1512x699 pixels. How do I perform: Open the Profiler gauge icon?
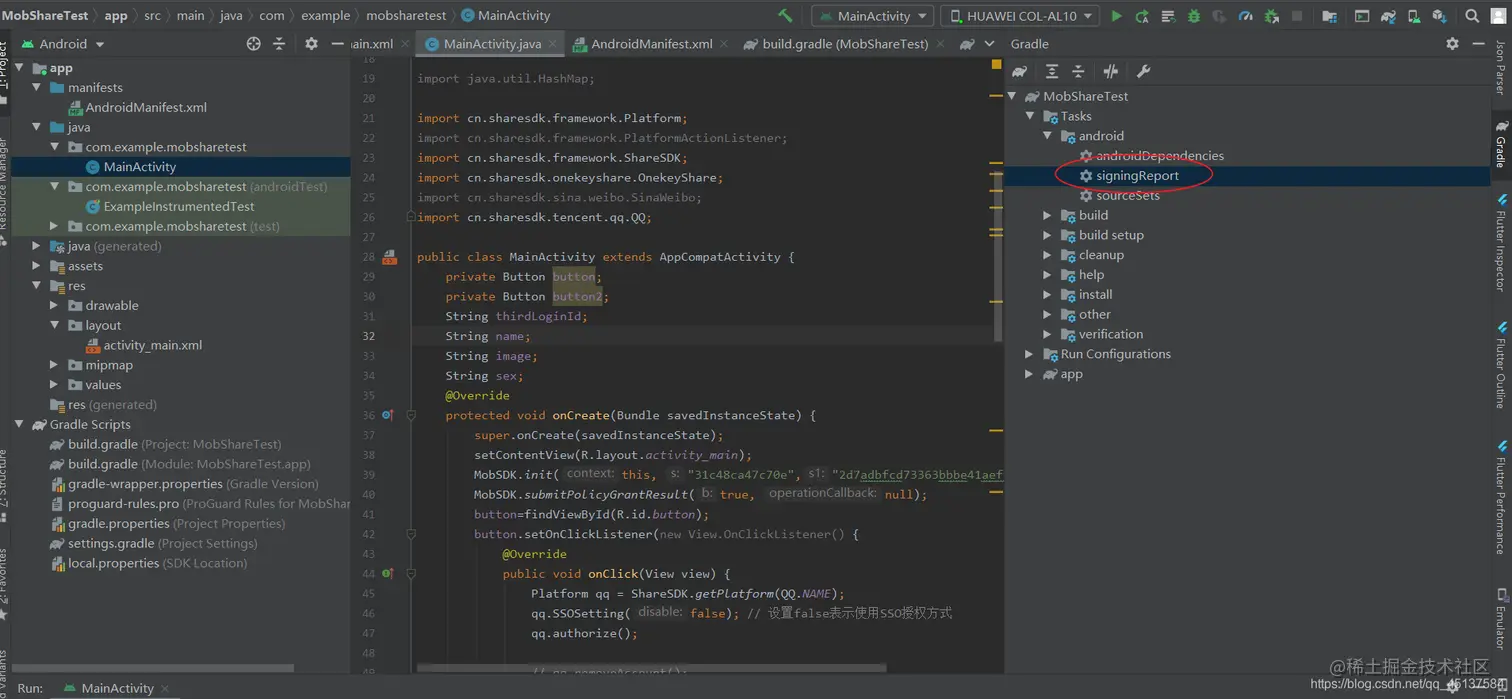(x=1245, y=16)
